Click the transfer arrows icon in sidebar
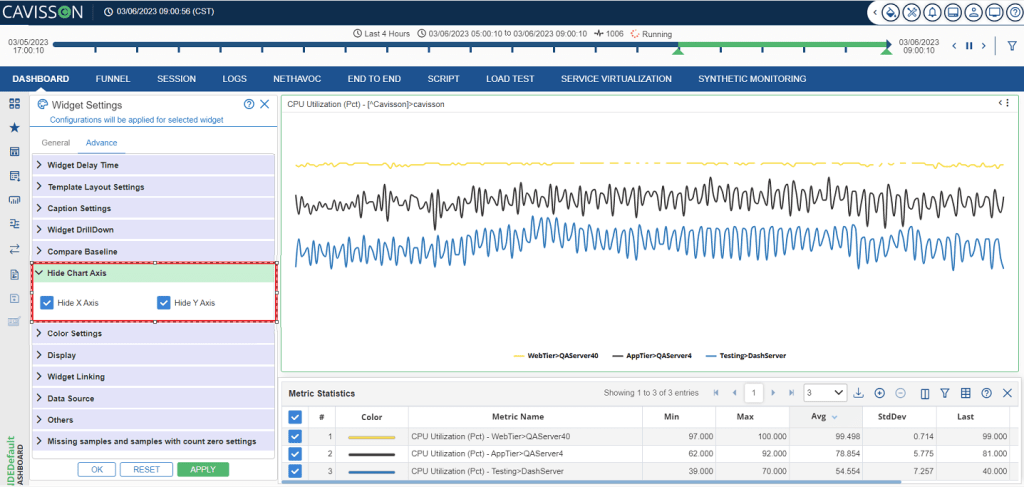This screenshot has width=1024, height=487. coord(14,249)
